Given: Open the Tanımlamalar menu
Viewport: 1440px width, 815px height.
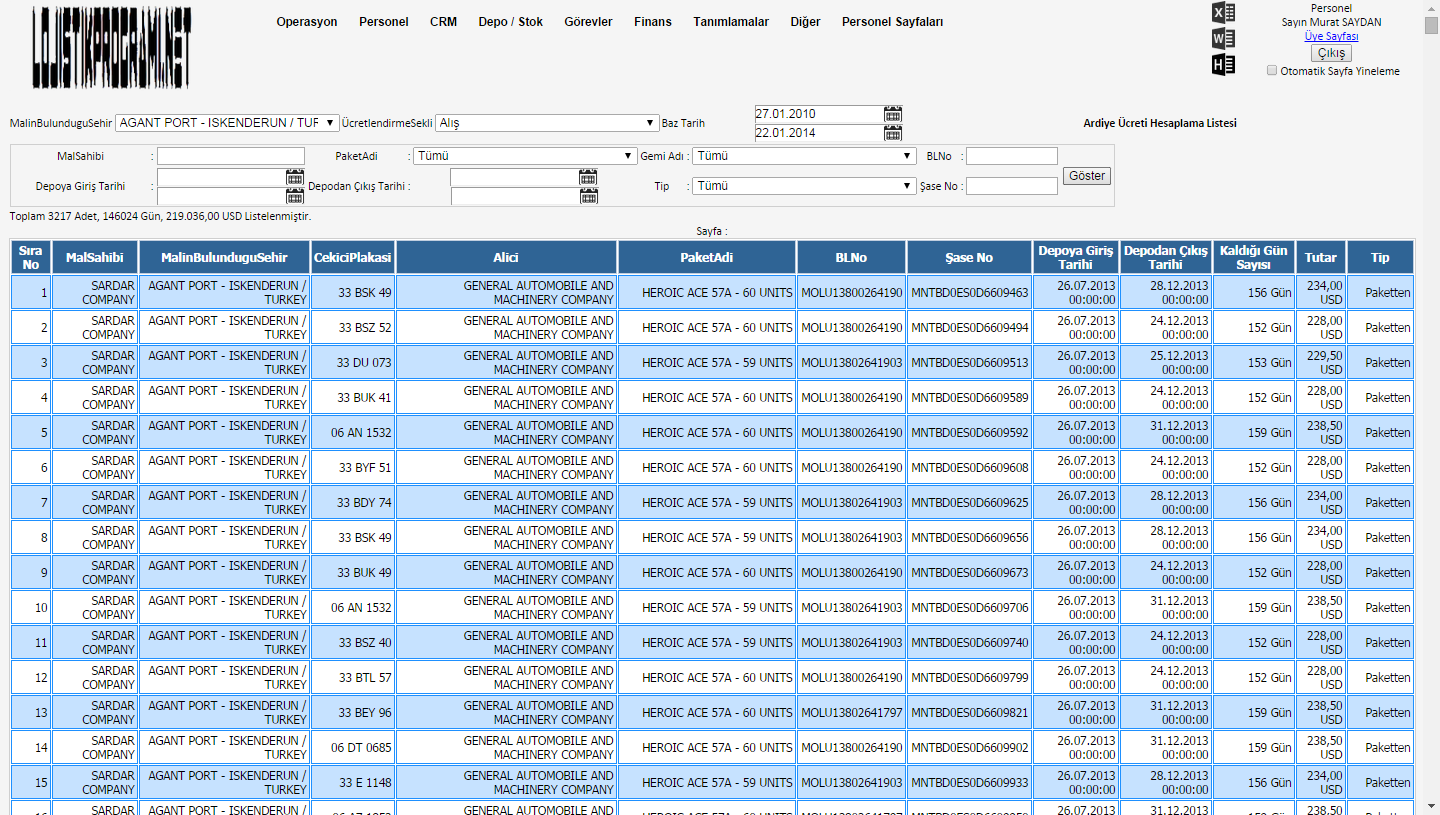Looking at the screenshot, I should point(731,22).
